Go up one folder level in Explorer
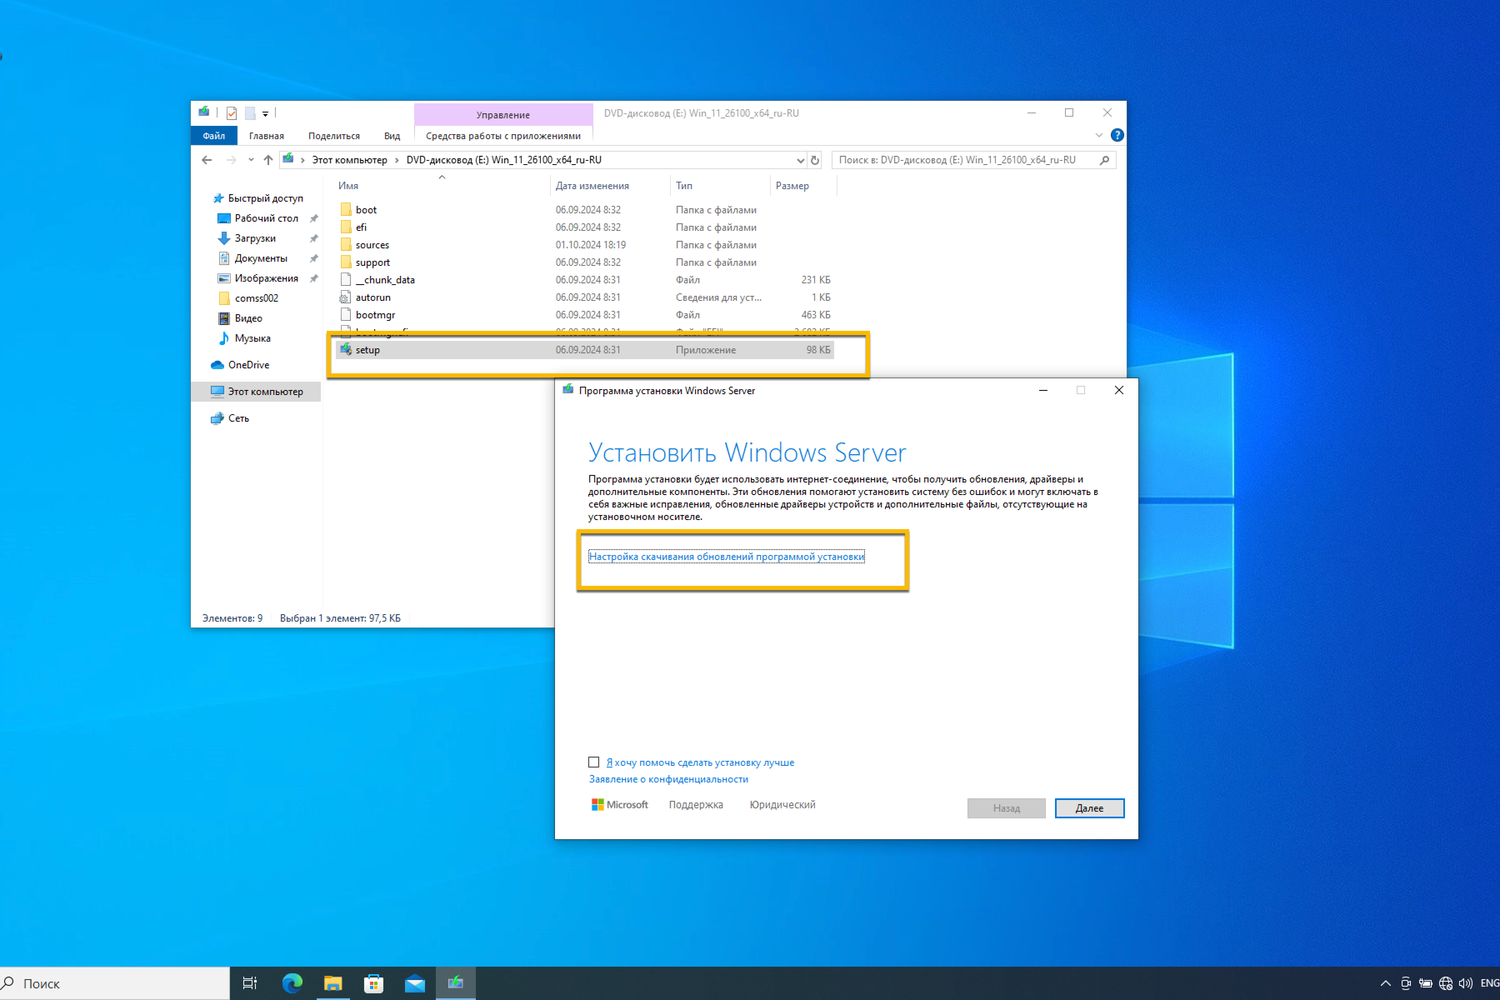 268,160
